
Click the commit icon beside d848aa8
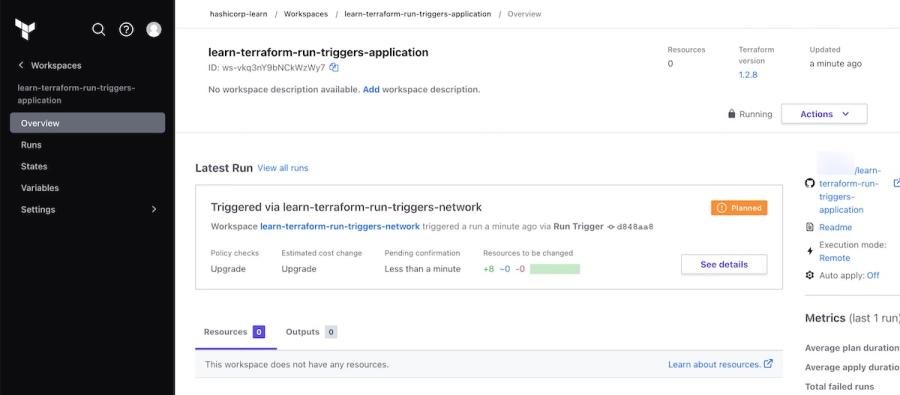[x=611, y=227]
